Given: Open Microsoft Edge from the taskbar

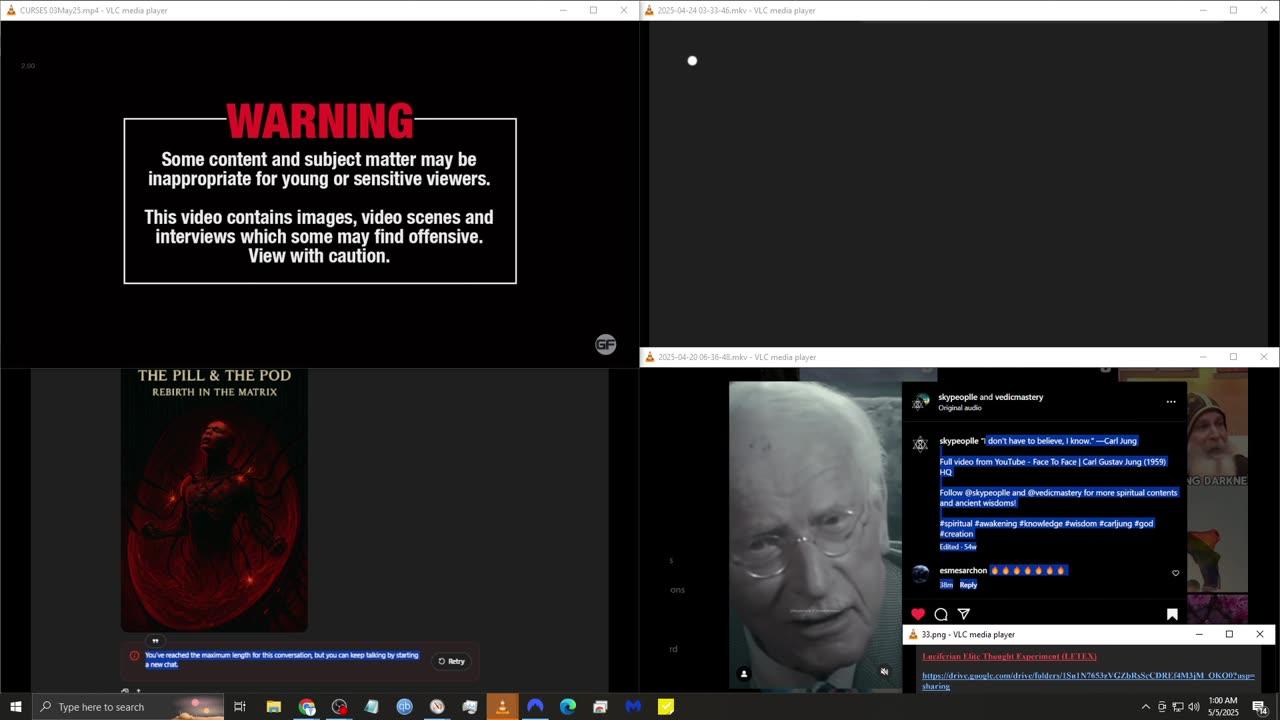Looking at the screenshot, I should 568,706.
